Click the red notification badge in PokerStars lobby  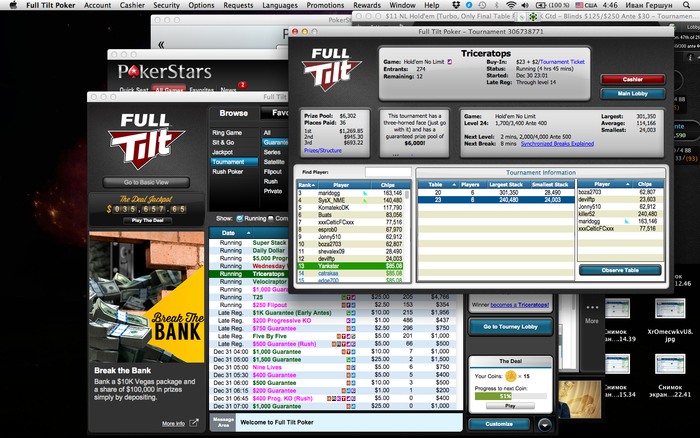(242, 85)
